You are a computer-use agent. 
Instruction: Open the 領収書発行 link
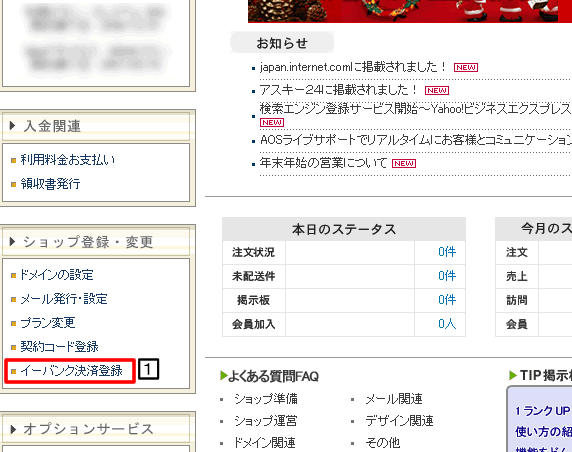click(x=50, y=184)
